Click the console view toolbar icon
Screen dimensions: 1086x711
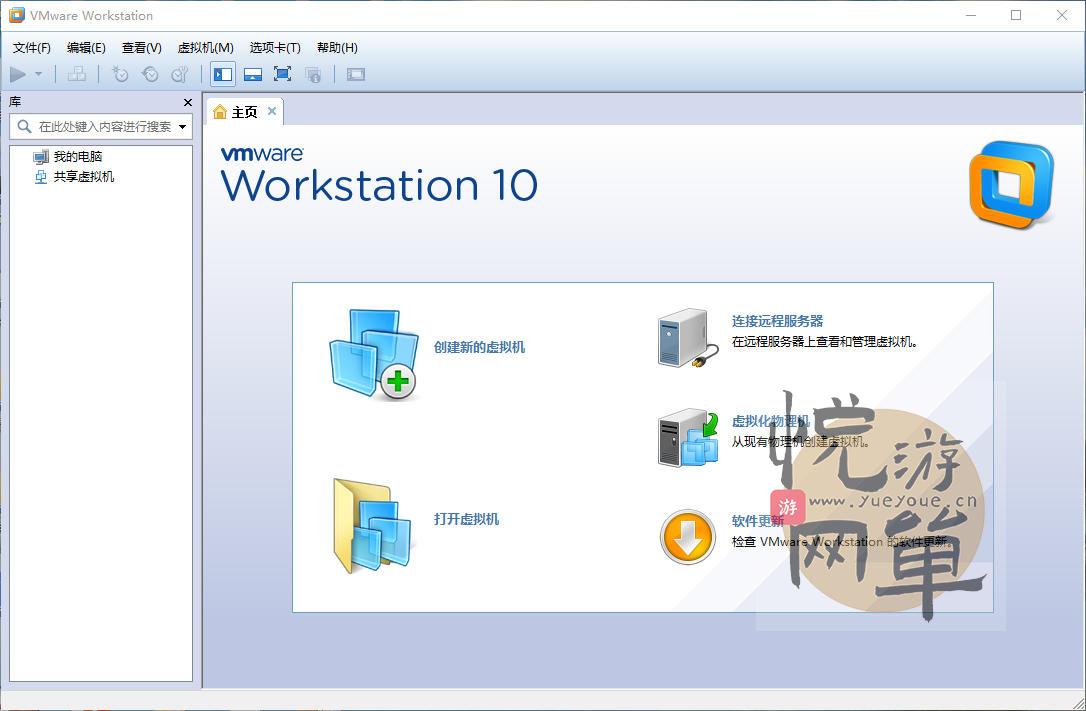click(x=356, y=74)
